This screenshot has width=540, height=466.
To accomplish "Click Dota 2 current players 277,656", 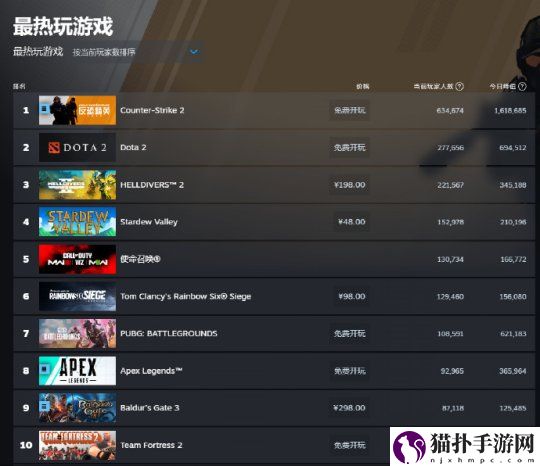I will [450, 148].
